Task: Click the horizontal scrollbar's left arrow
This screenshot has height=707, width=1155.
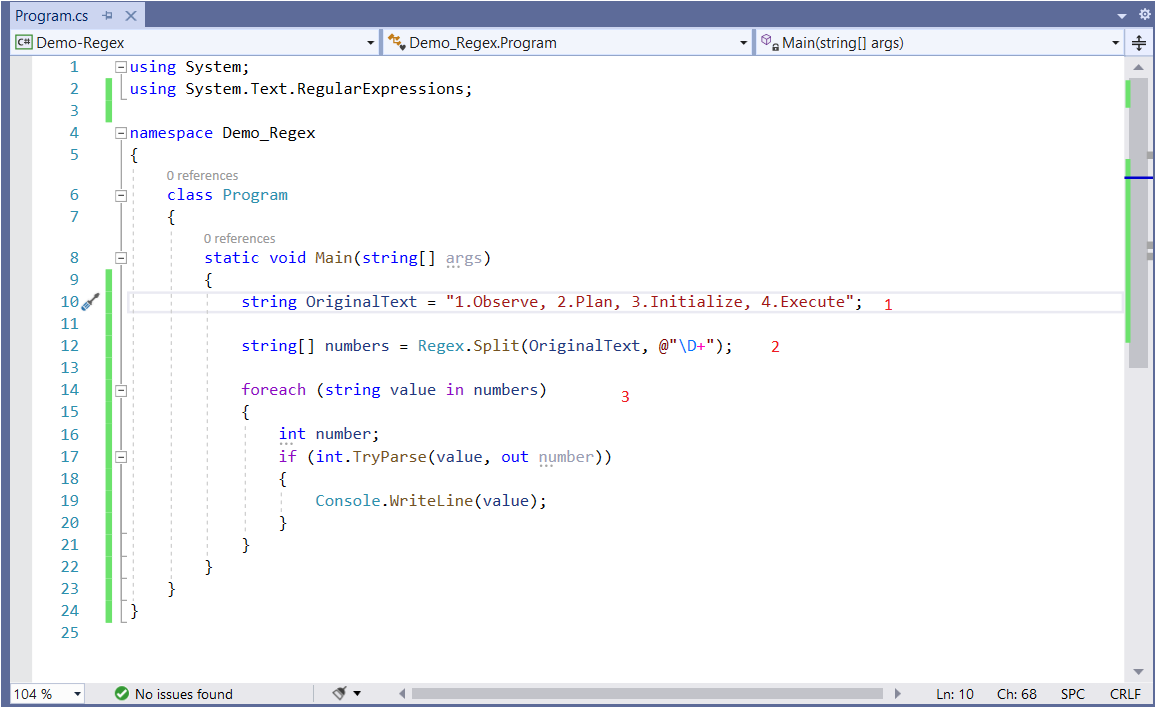Action: [x=403, y=693]
